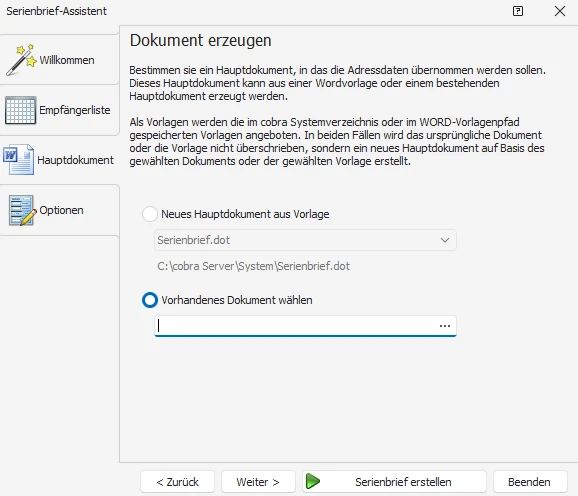This screenshot has height=496, width=578.
Task: Close the Serienbrief-Assistent window
Action: click(x=560, y=11)
